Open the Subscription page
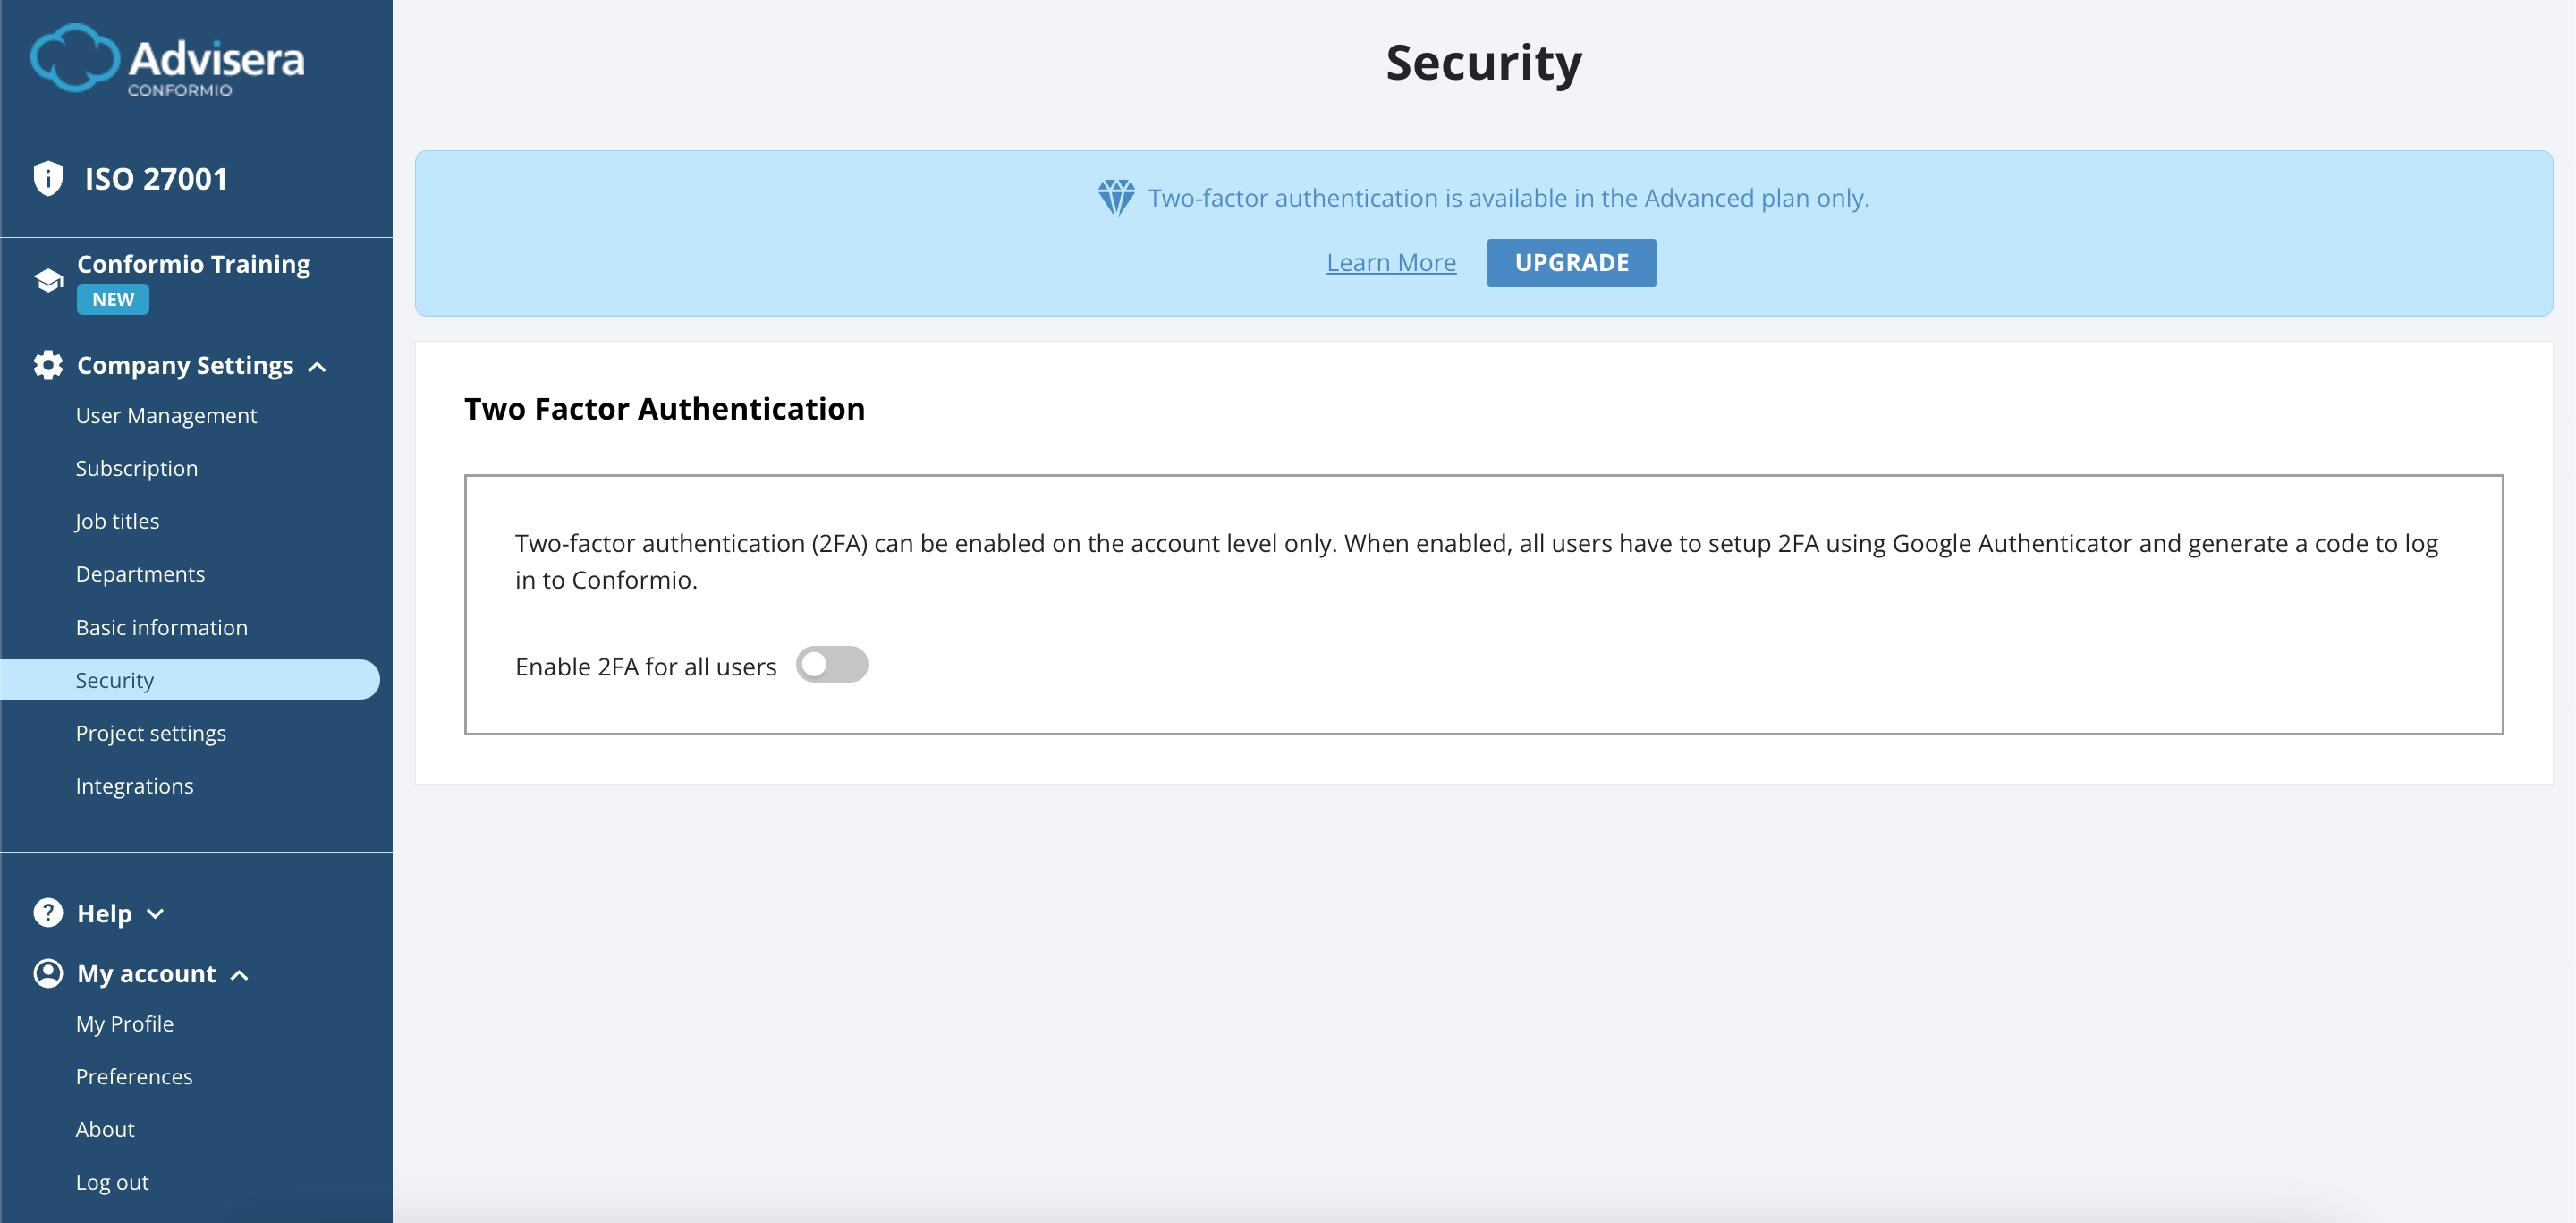Screen dimensions: 2576x1223 (137, 467)
